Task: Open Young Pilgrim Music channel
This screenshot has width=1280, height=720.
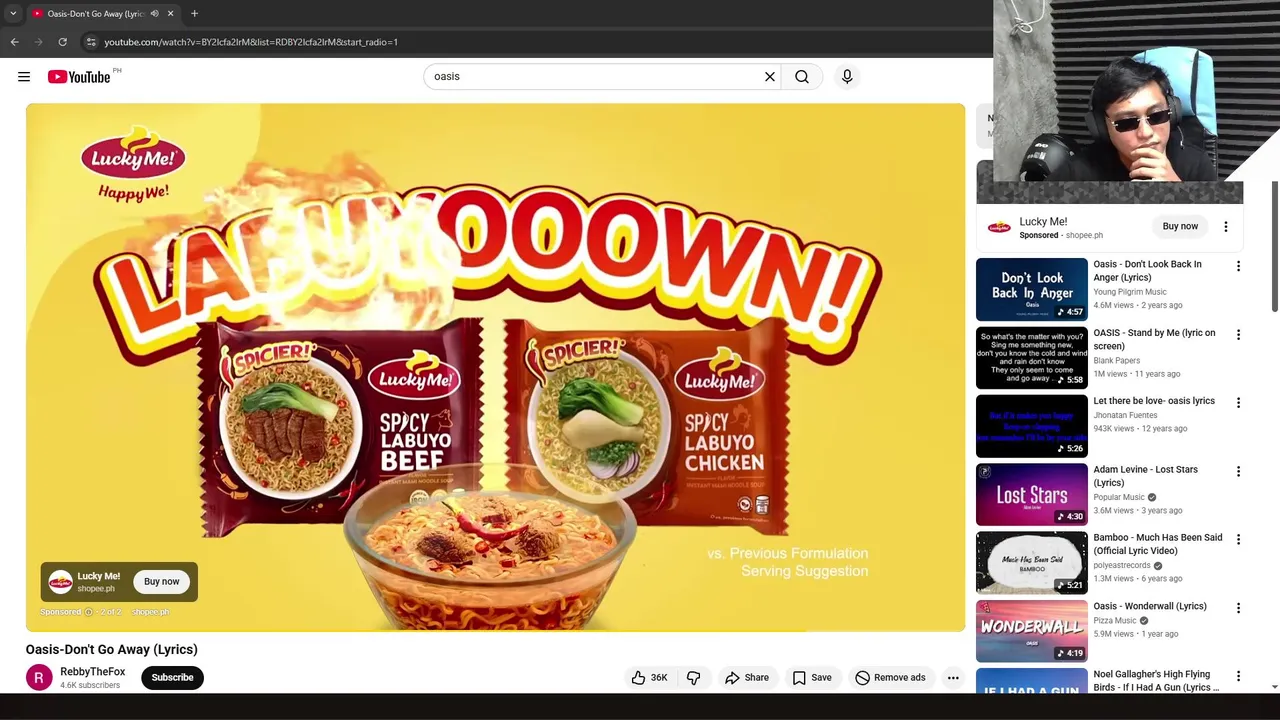Action: [1130, 292]
